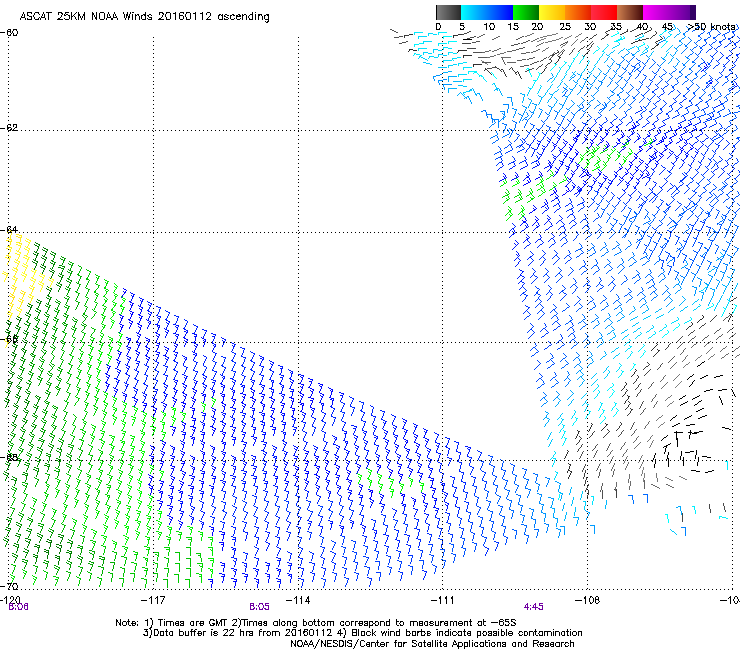Click the purple time stamp 4:45

click(533, 607)
